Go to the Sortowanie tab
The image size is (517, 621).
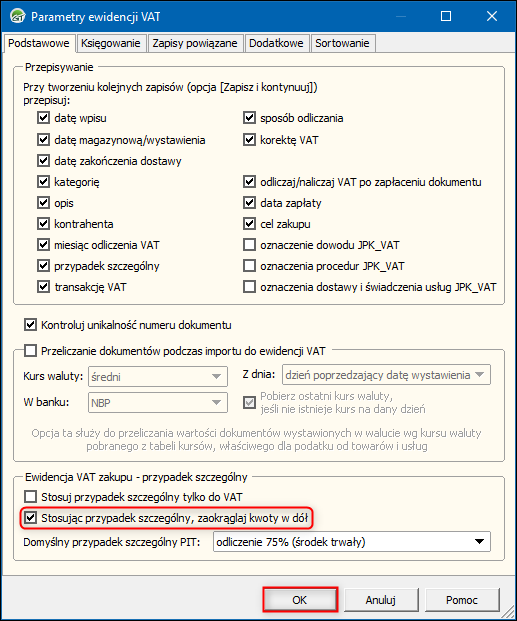coord(342,43)
